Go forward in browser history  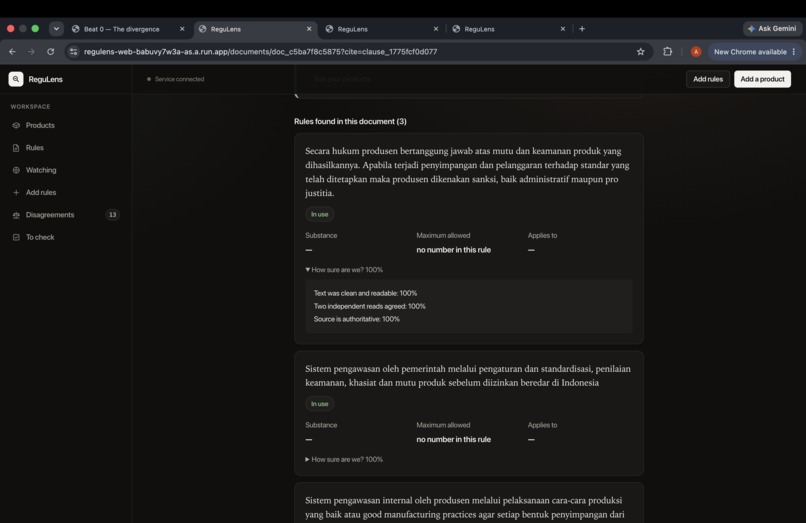(x=31, y=51)
